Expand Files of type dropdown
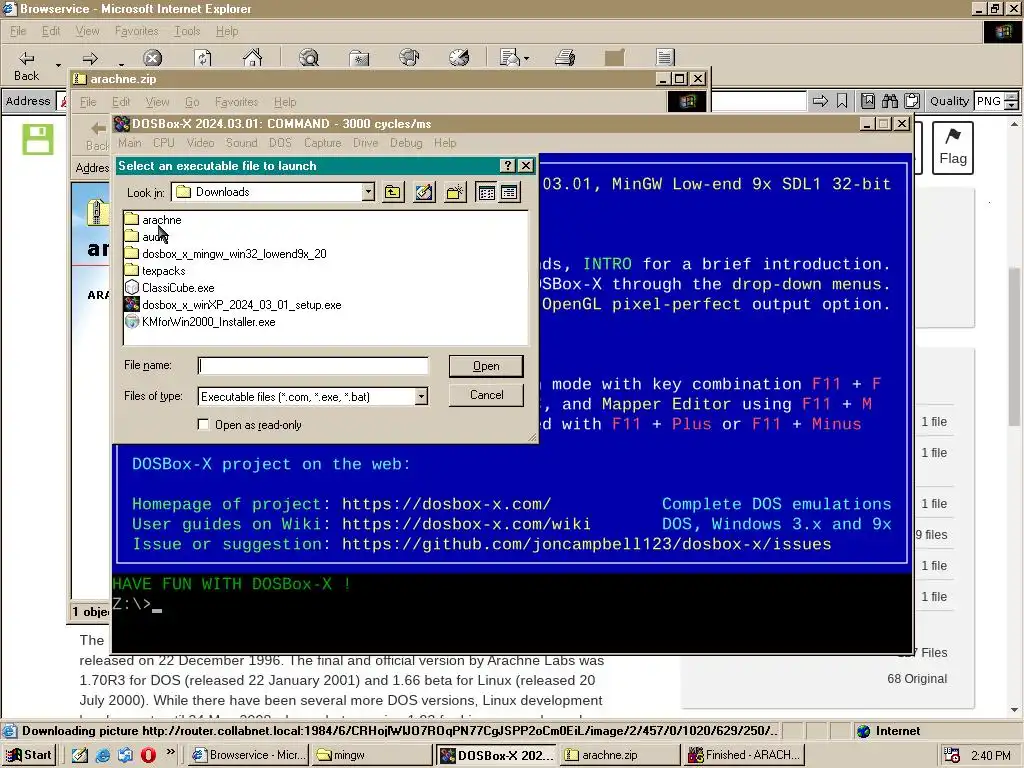The width and height of the screenshot is (1024, 768). pos(421,396)
